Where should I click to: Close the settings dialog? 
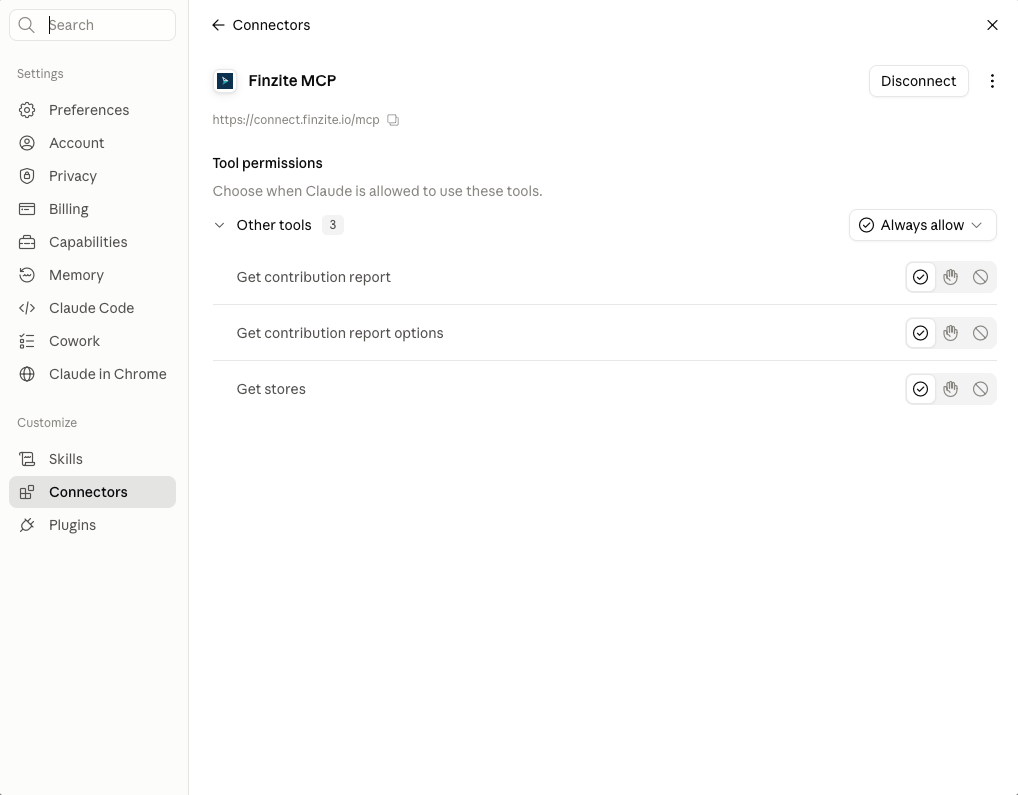coord(992,25)
